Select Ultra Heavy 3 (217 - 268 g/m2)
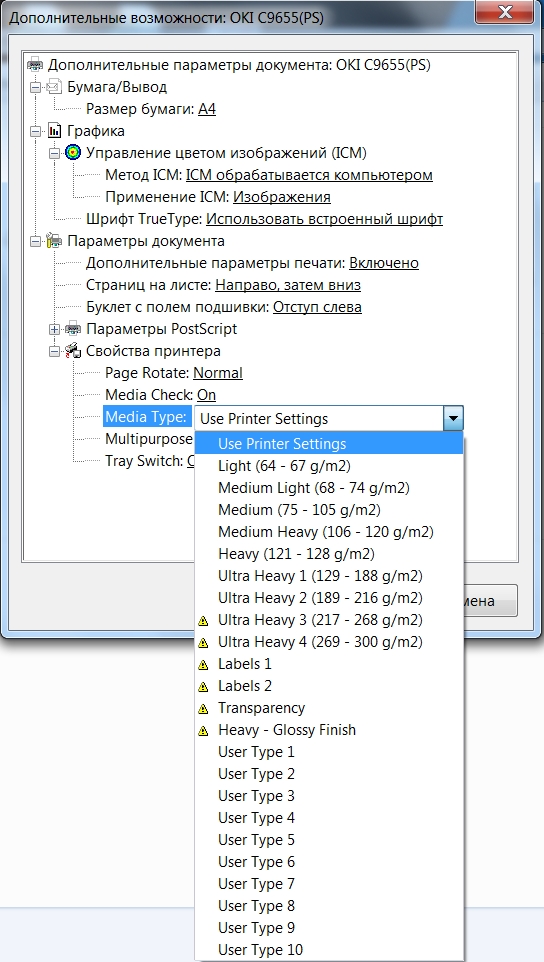The width and height of the screenshot is (544, 962). [329, 620]
